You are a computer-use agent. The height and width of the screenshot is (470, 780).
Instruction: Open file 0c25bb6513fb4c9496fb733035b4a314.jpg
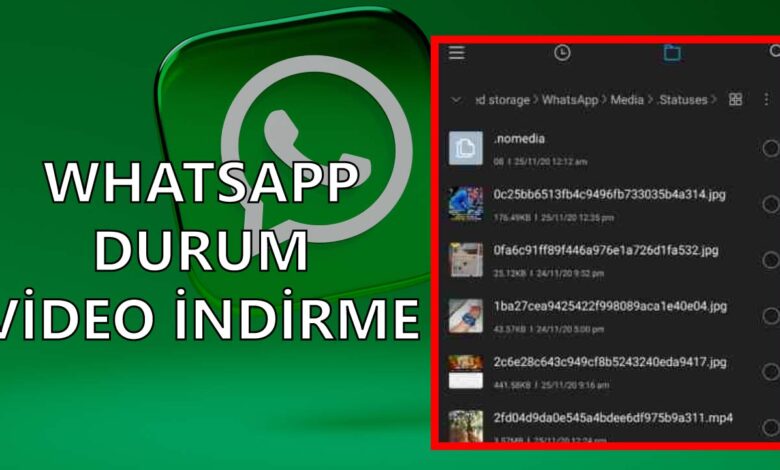coord(609,194)
